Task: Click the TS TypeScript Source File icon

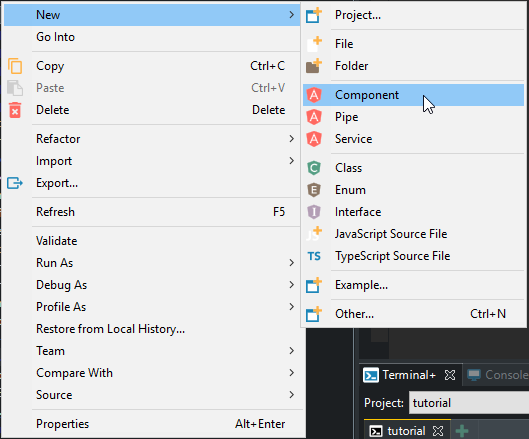Action: tap(314, 256)
